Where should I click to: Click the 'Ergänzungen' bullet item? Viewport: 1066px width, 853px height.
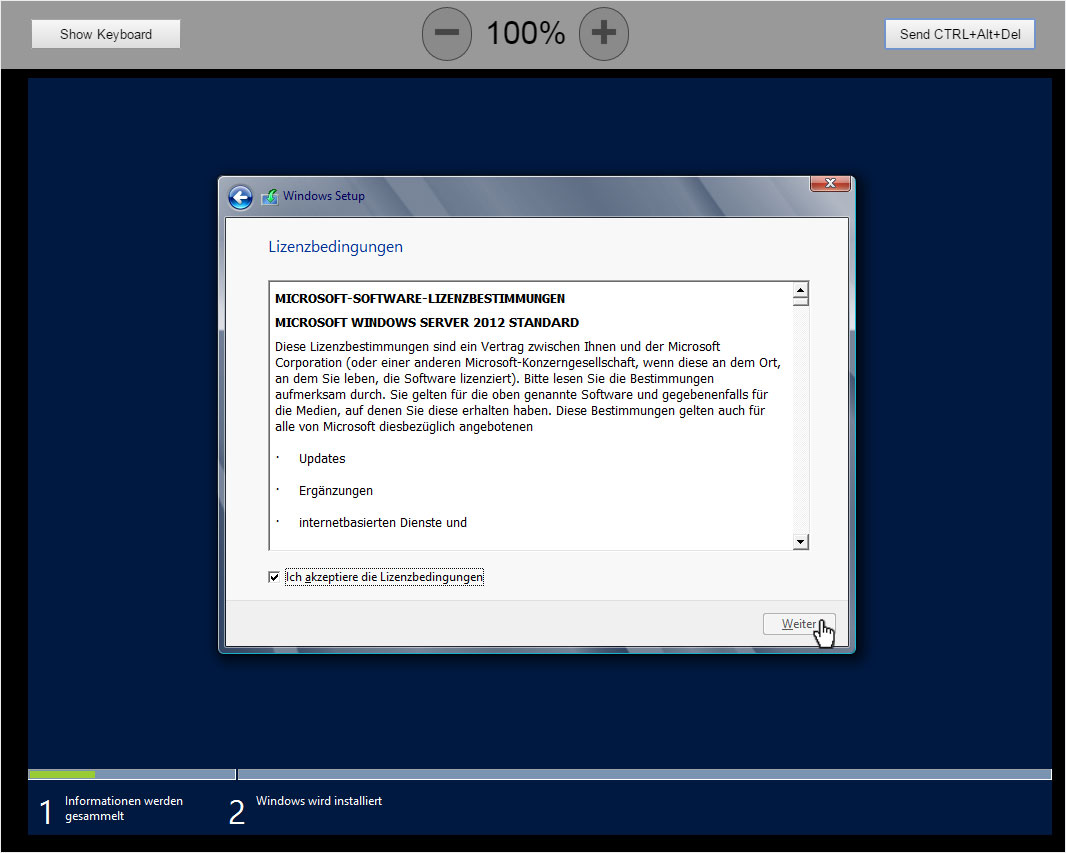[x=336, y=491]
